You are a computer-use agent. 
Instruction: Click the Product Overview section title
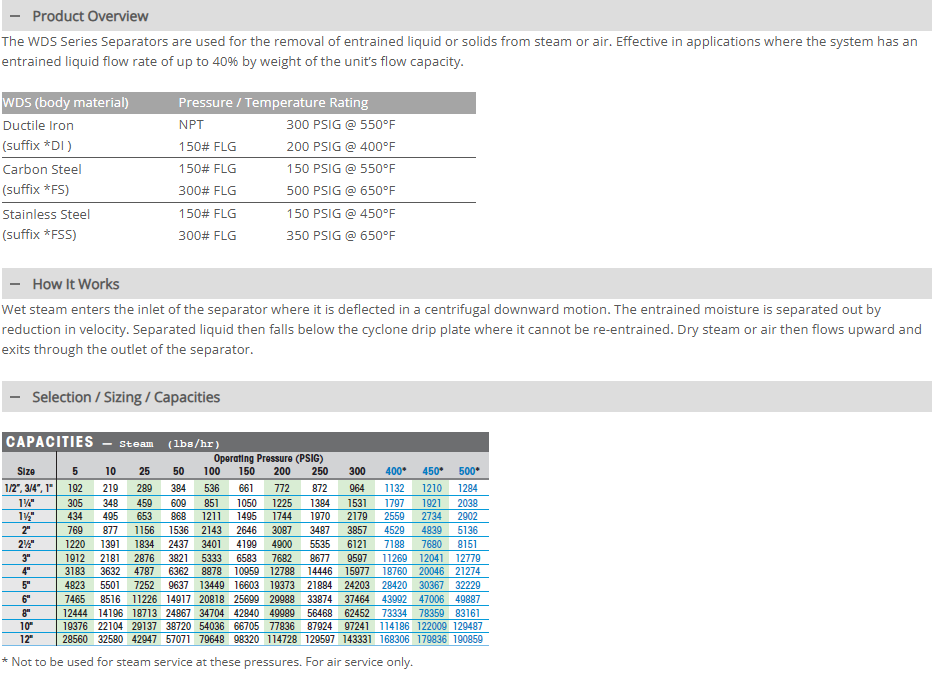click(90, 16)
